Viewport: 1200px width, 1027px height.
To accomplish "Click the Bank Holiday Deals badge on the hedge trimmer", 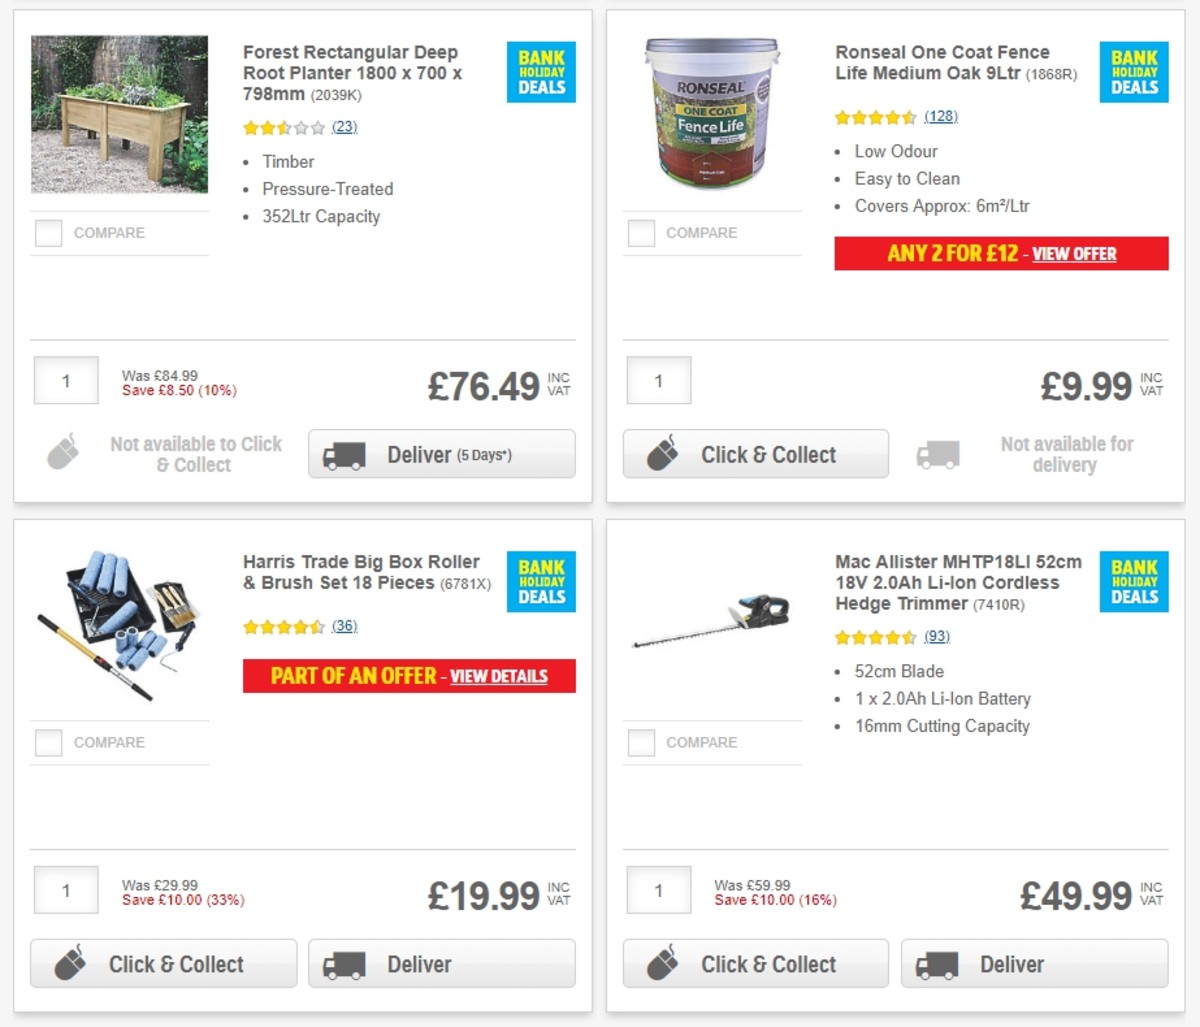I will (1134, 583).
